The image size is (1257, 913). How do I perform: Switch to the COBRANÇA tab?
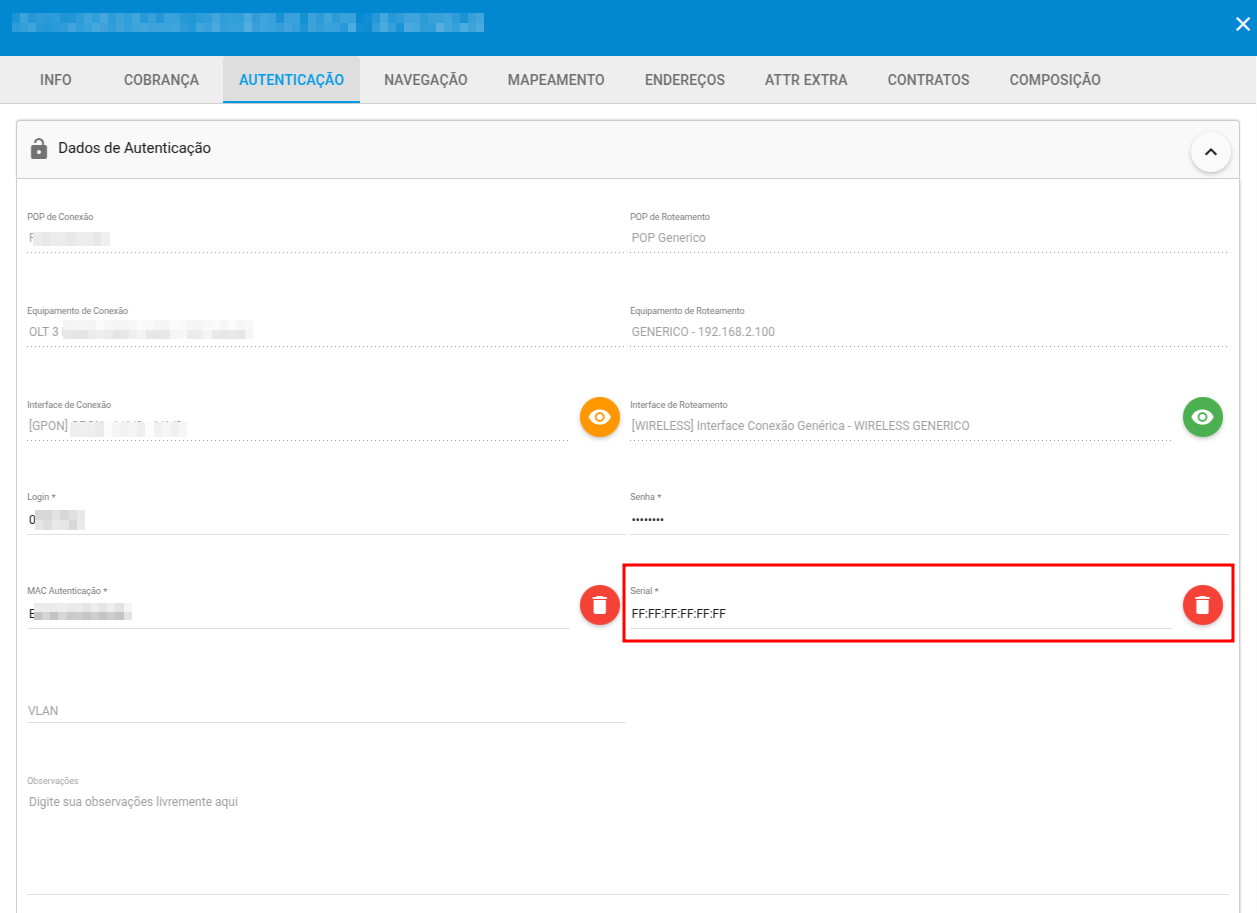161,80
